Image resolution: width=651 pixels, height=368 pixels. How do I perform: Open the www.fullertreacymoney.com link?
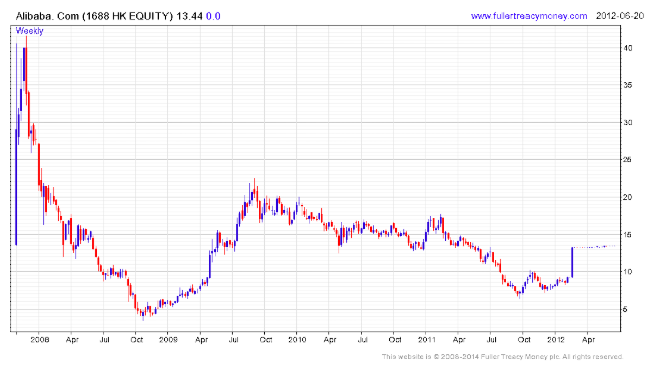(x=529, y=16)
